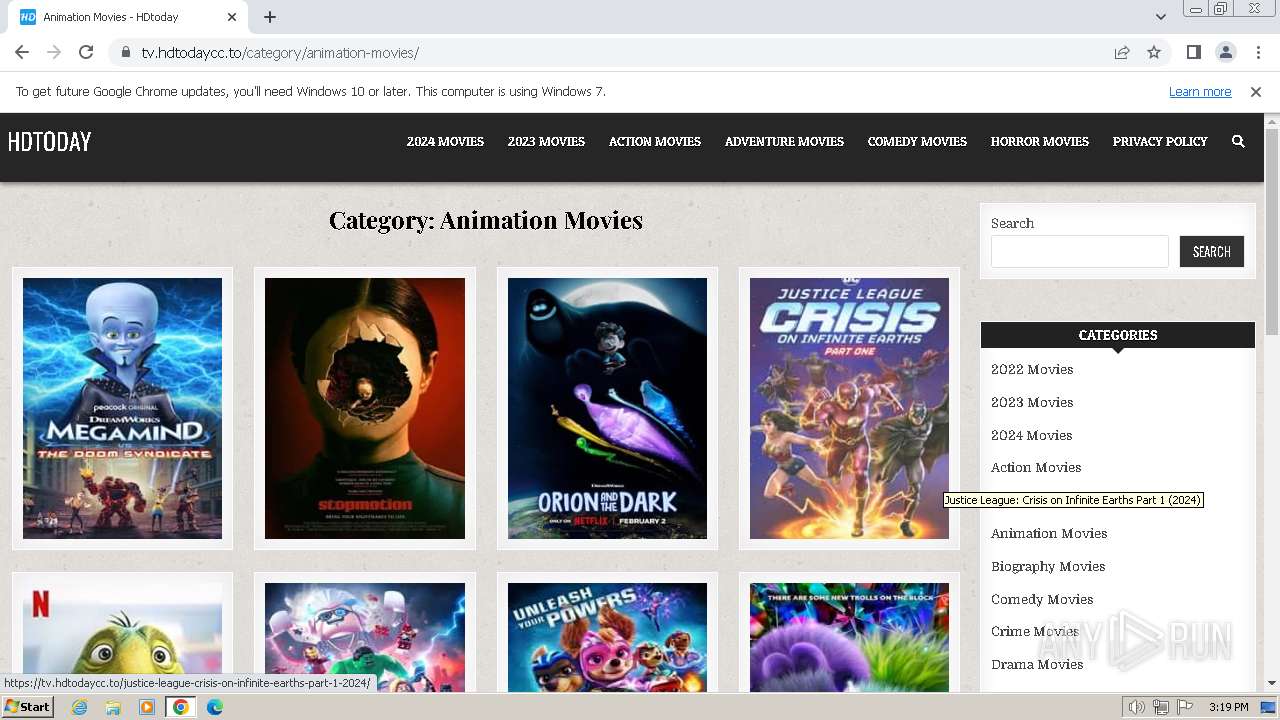Open Microsoft Edge from taskbar

click(x=215, y=707)
